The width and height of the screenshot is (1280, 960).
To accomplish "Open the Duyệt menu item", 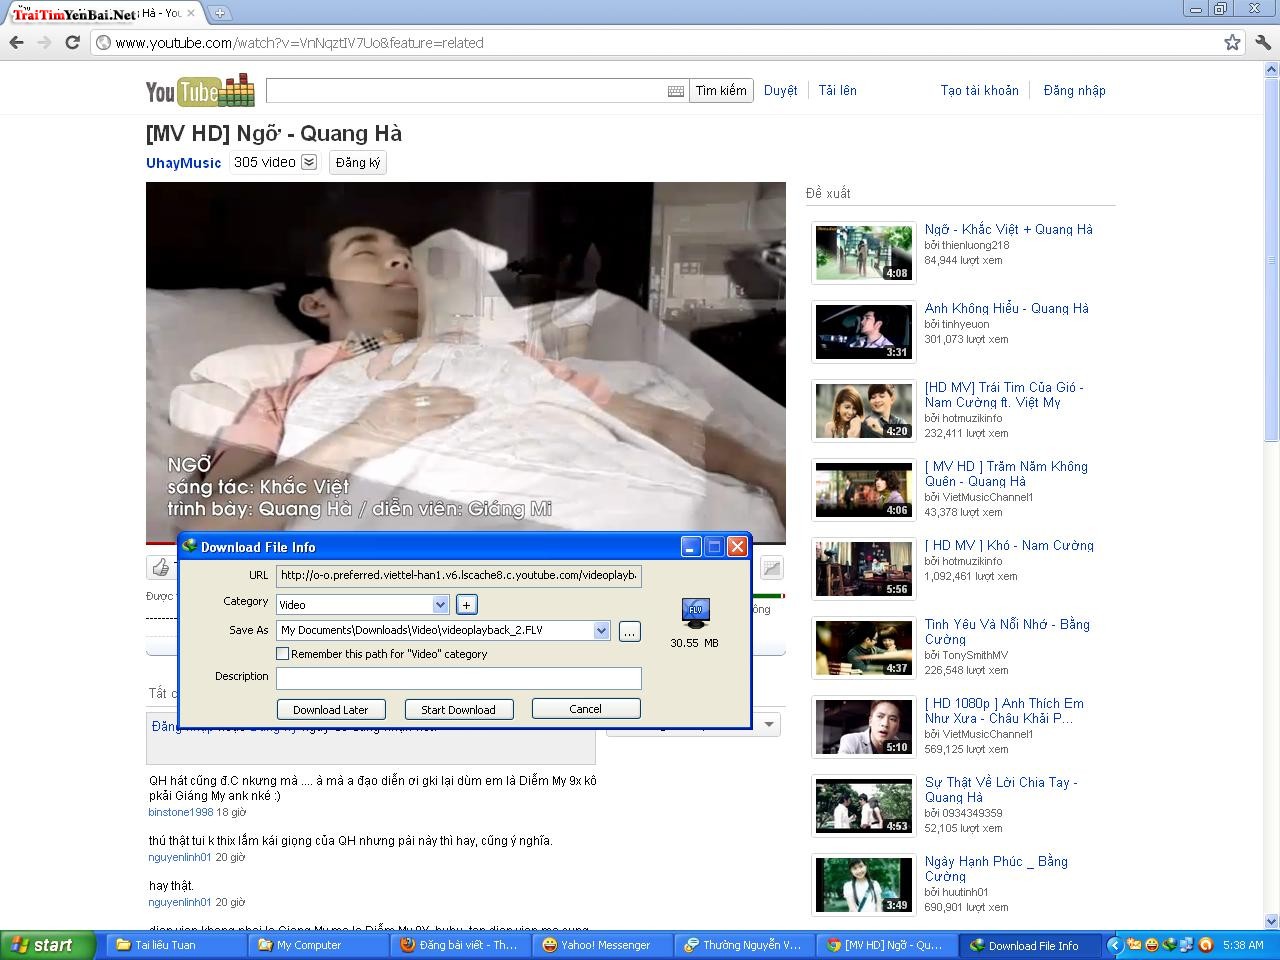I will coord(781,90).
